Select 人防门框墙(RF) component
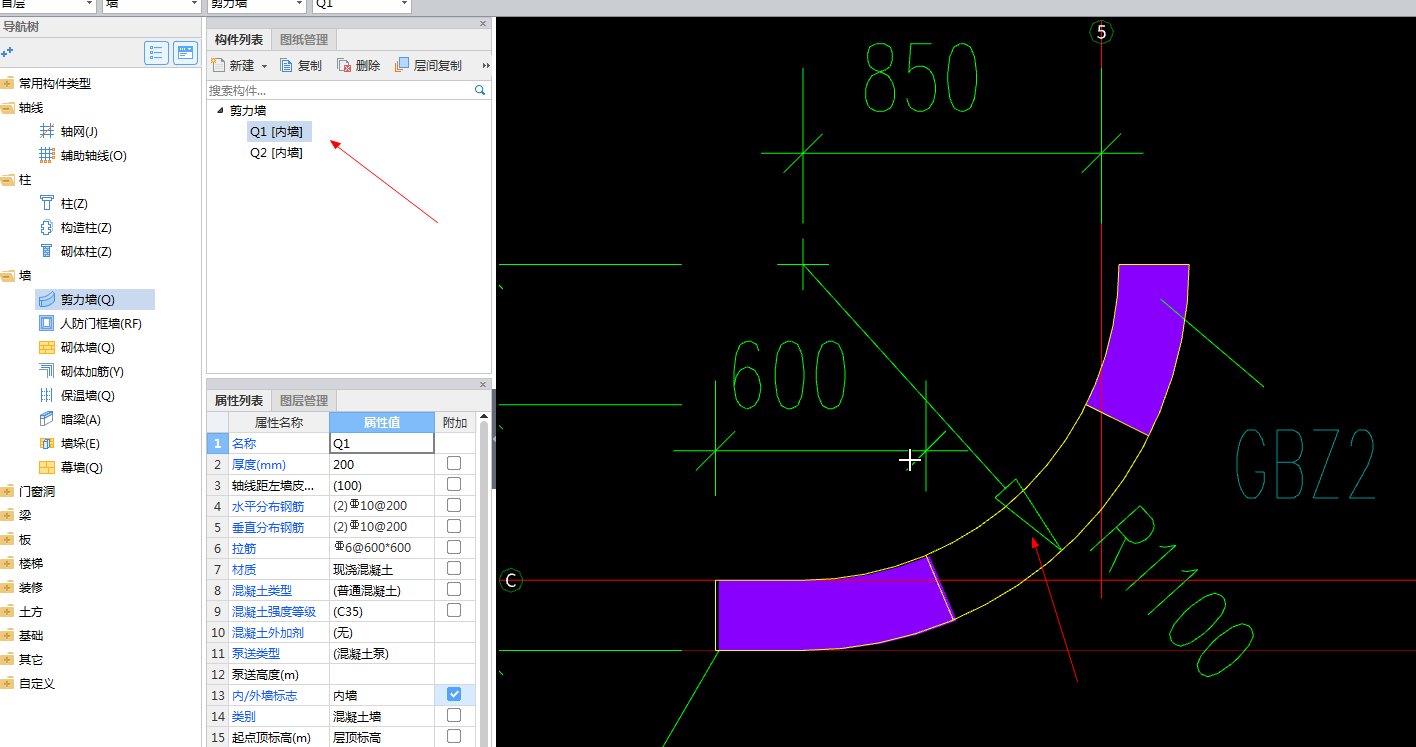 point(101,323)
